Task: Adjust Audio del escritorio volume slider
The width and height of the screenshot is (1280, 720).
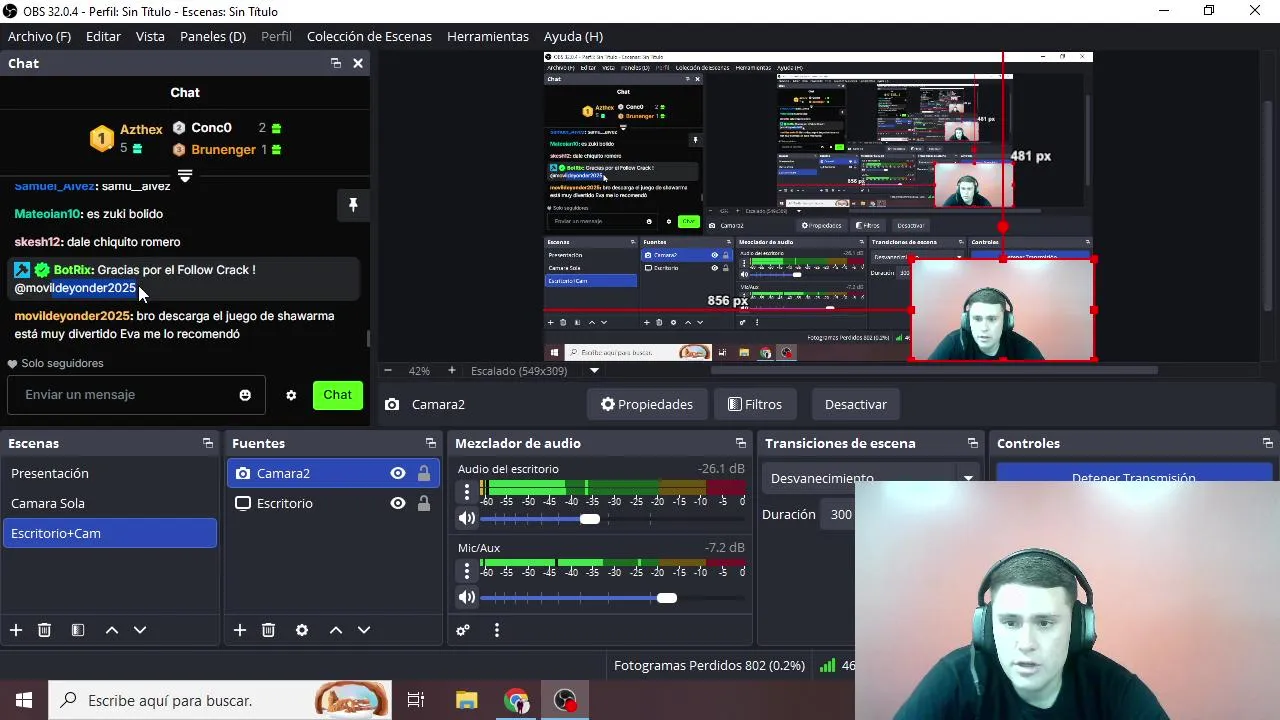Action: tap(590, 518)
